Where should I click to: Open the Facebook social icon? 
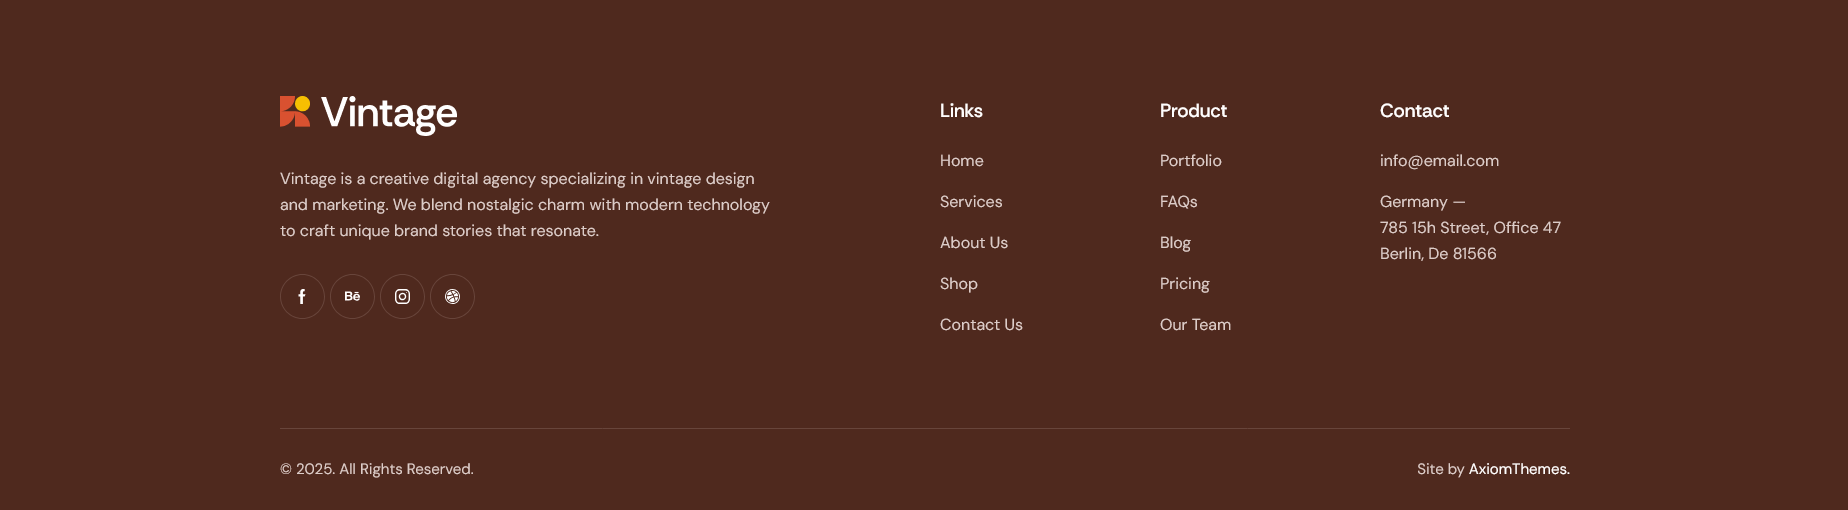point(302,297)
